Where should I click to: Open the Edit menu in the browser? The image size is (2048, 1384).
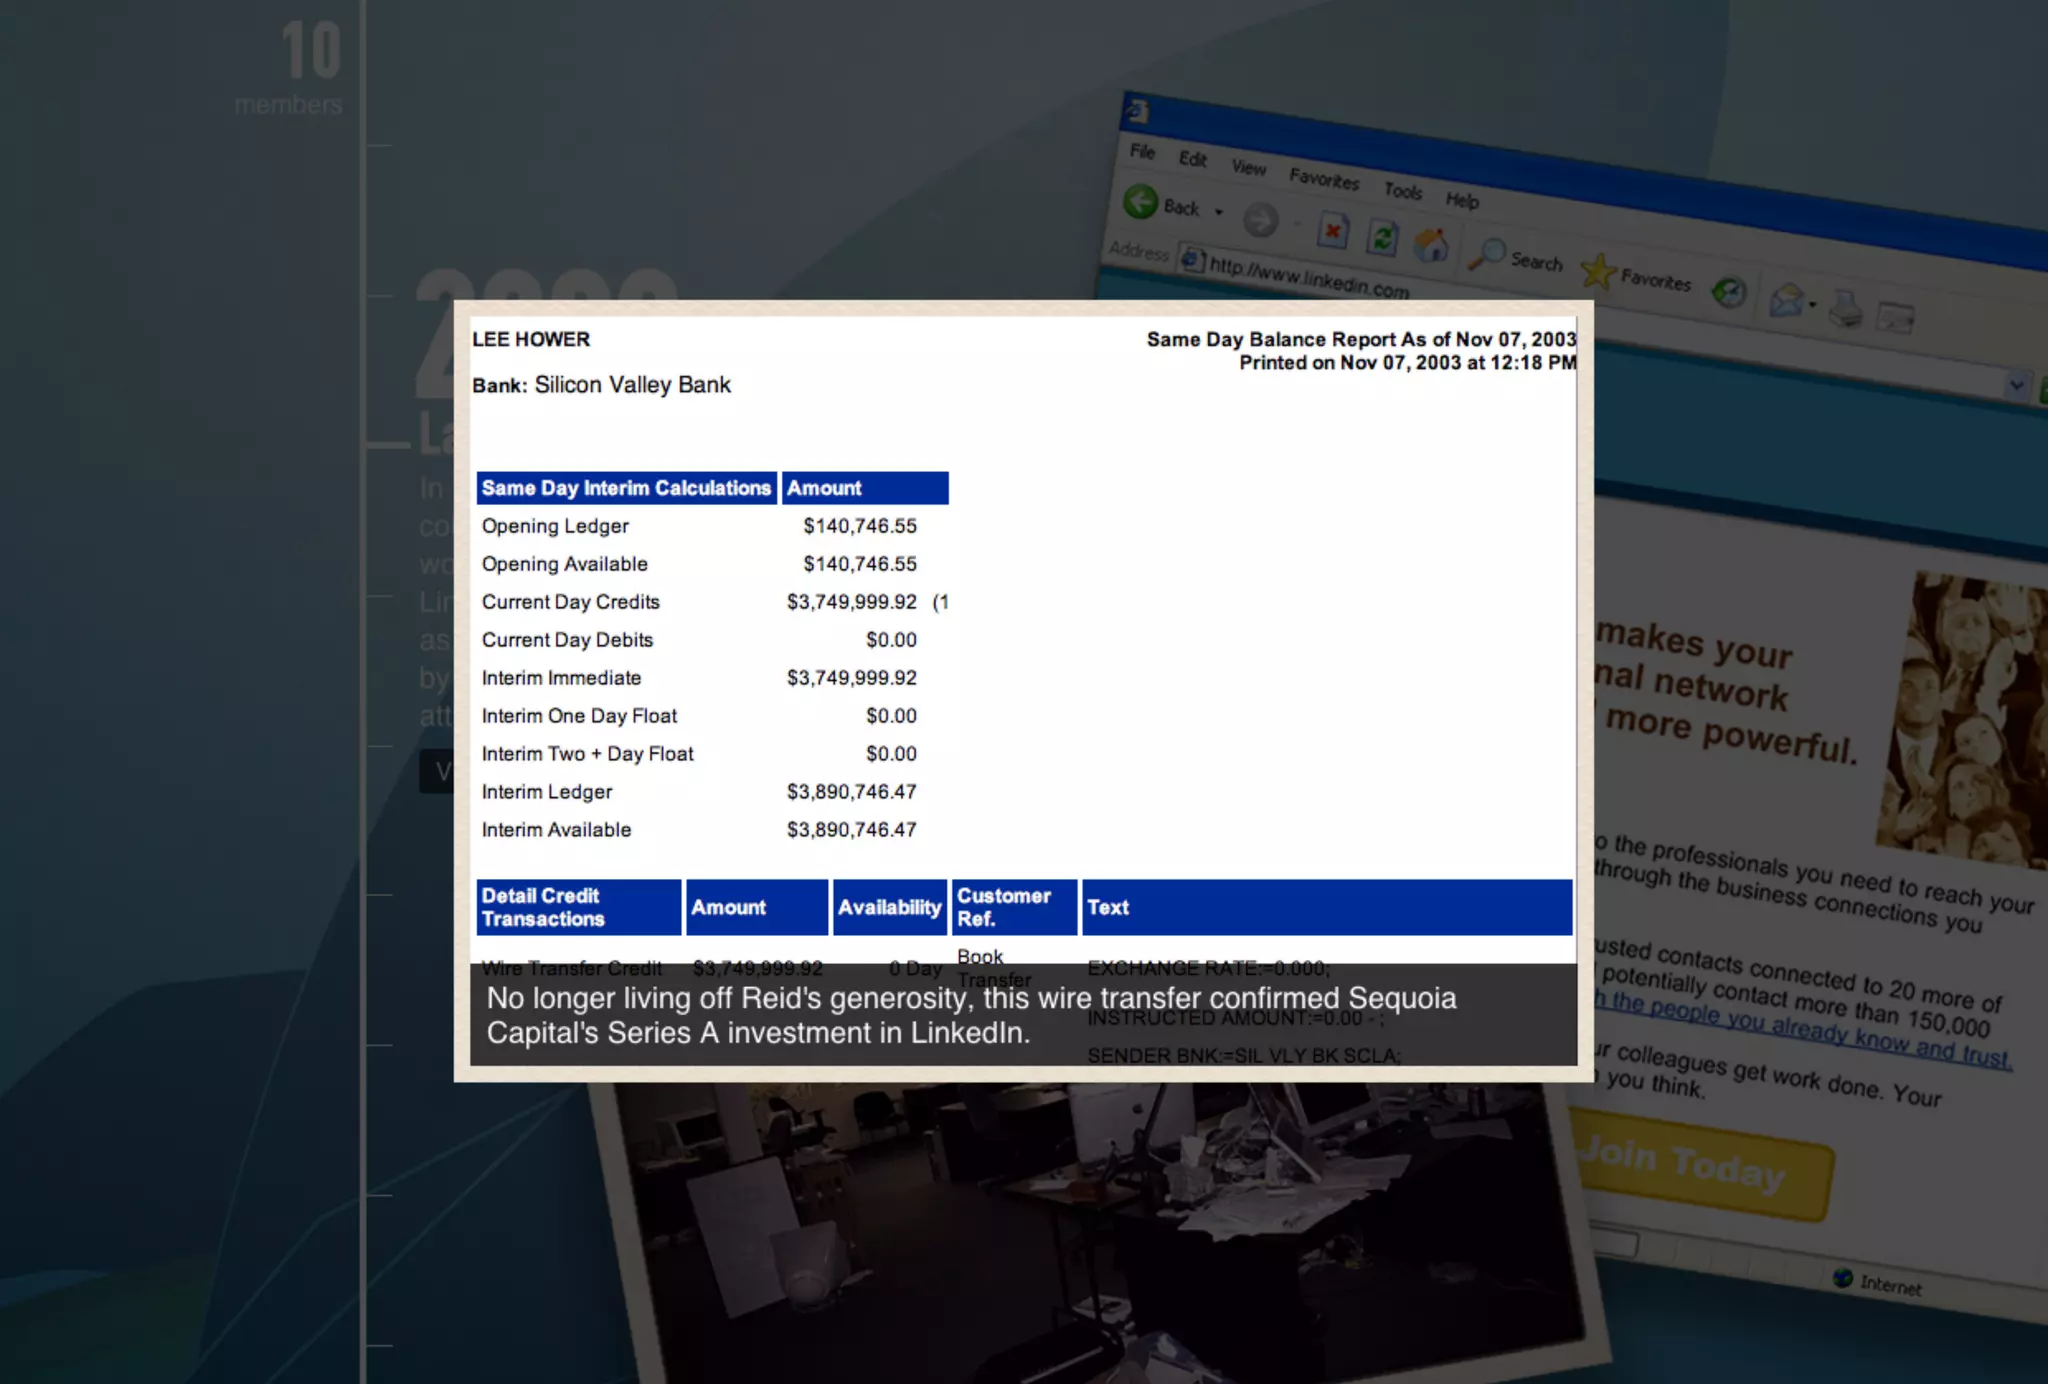click(1192, 159)
